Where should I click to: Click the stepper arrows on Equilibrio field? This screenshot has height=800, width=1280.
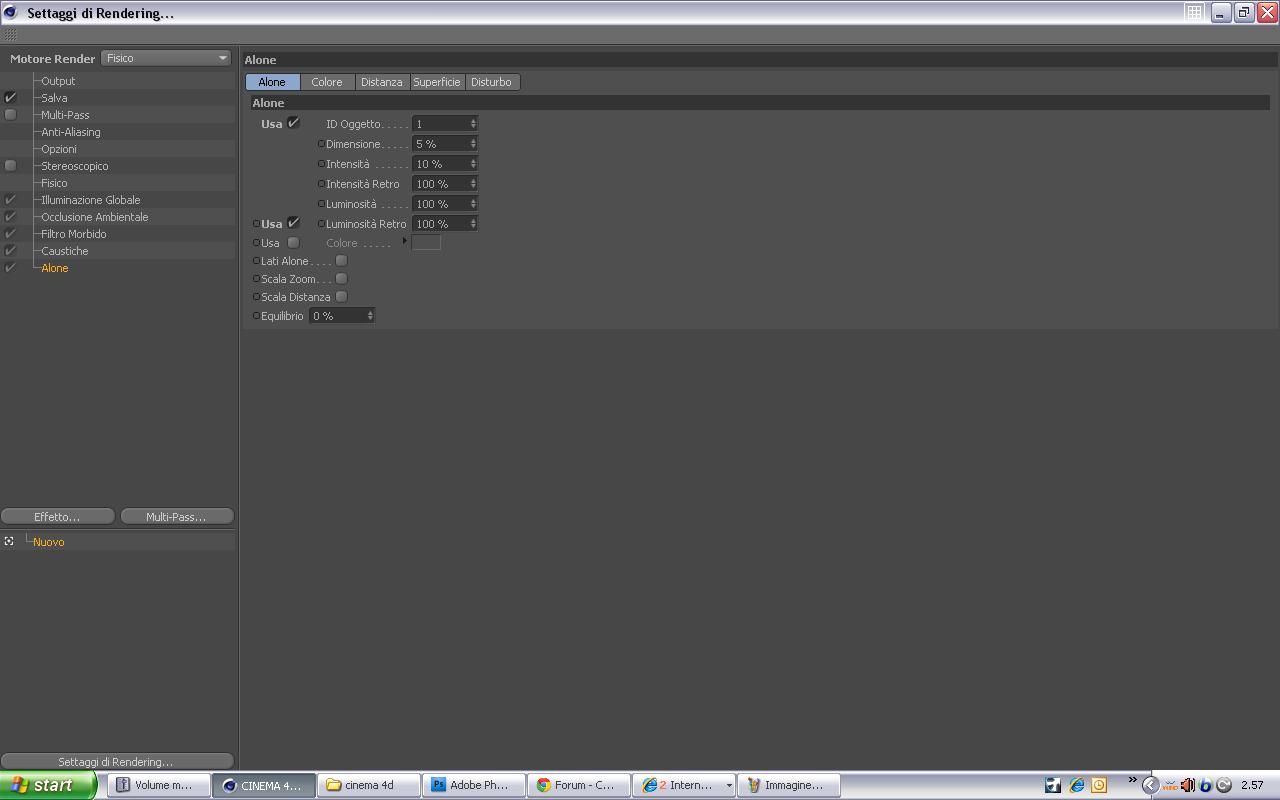pos(370,316)
